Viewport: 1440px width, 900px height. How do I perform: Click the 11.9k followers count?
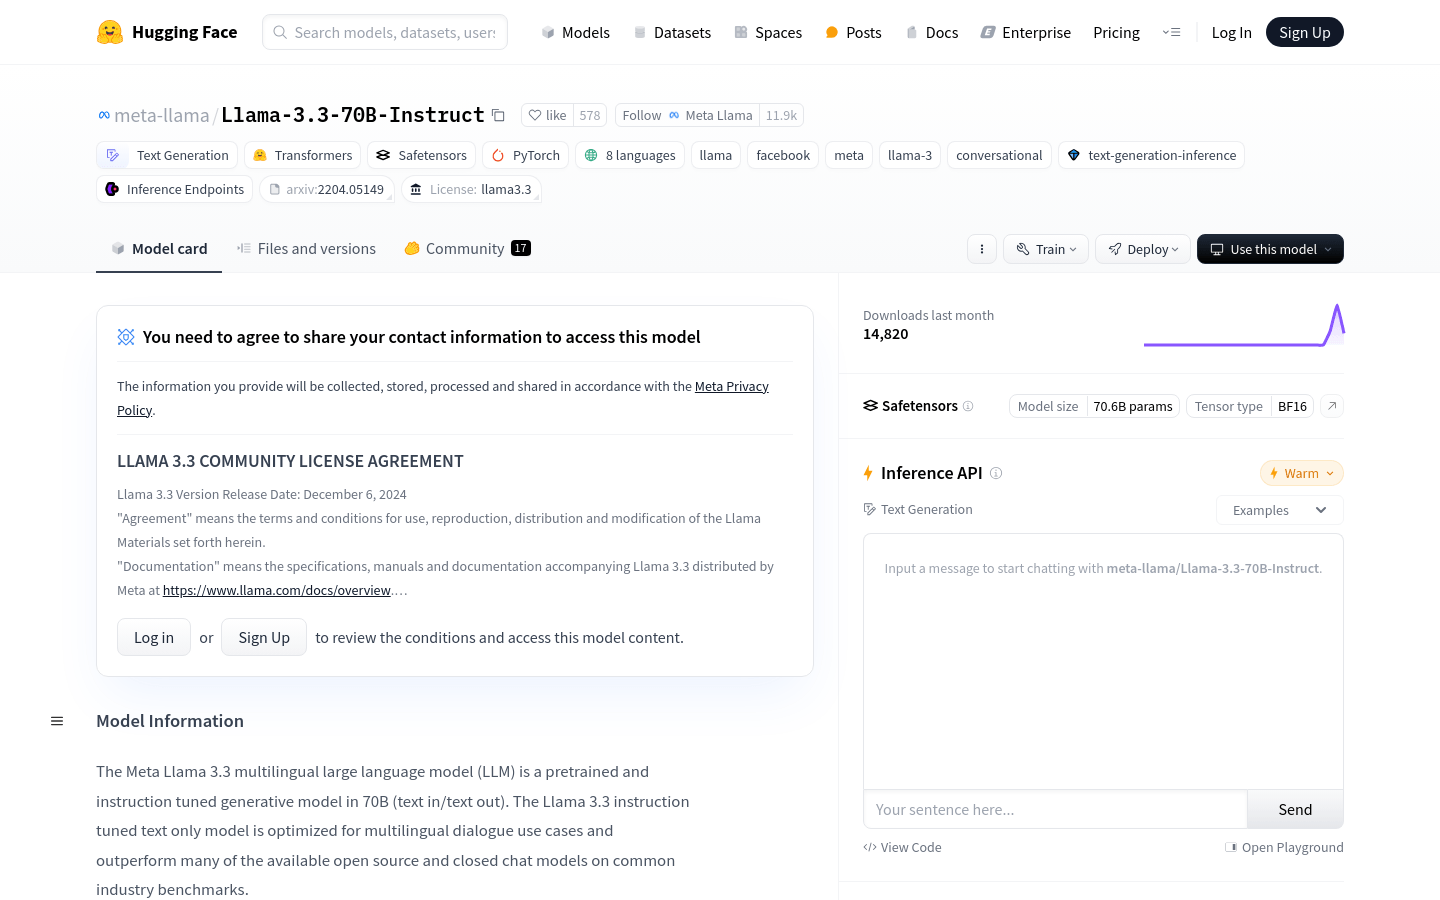pyautogui.click(x=781, y=115)
